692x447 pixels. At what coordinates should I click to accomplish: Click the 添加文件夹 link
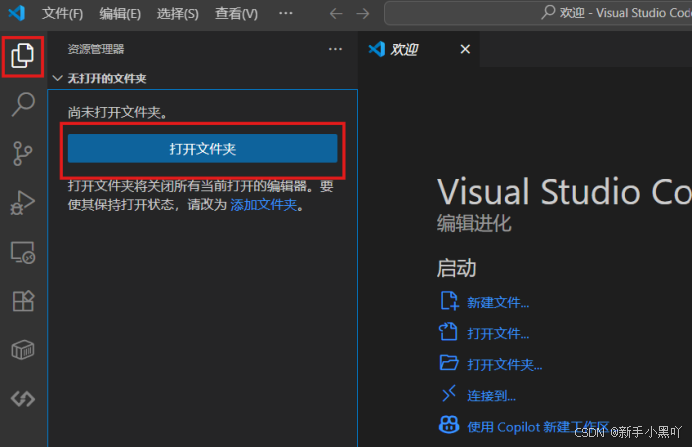pyautogui.click(x=263, y=205)
